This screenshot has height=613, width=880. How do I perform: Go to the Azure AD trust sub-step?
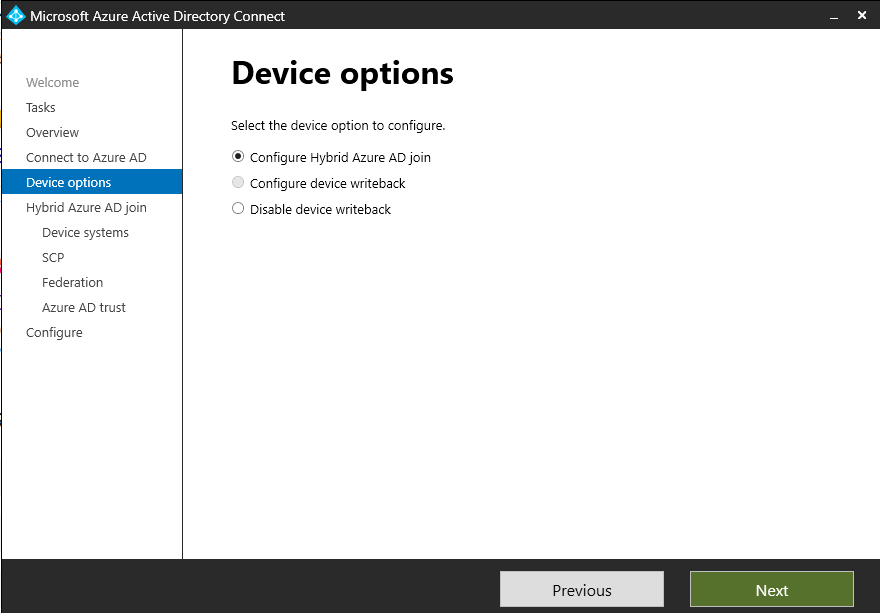tap(84, 308)
